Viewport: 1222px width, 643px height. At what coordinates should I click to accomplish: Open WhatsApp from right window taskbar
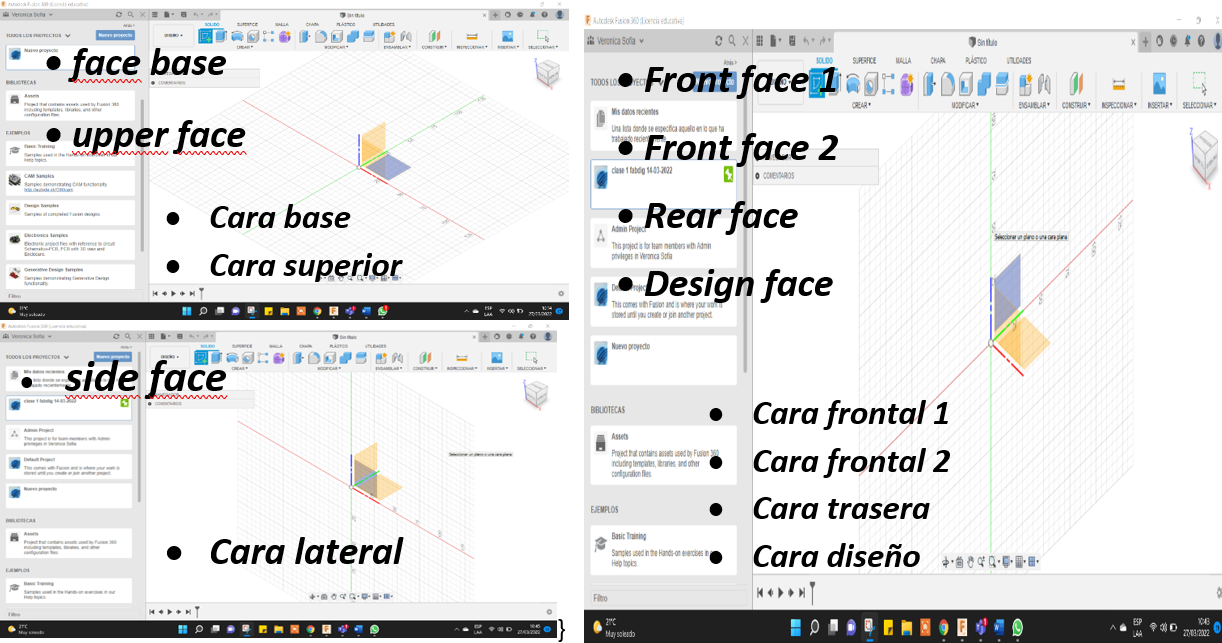click(1016, 627)
